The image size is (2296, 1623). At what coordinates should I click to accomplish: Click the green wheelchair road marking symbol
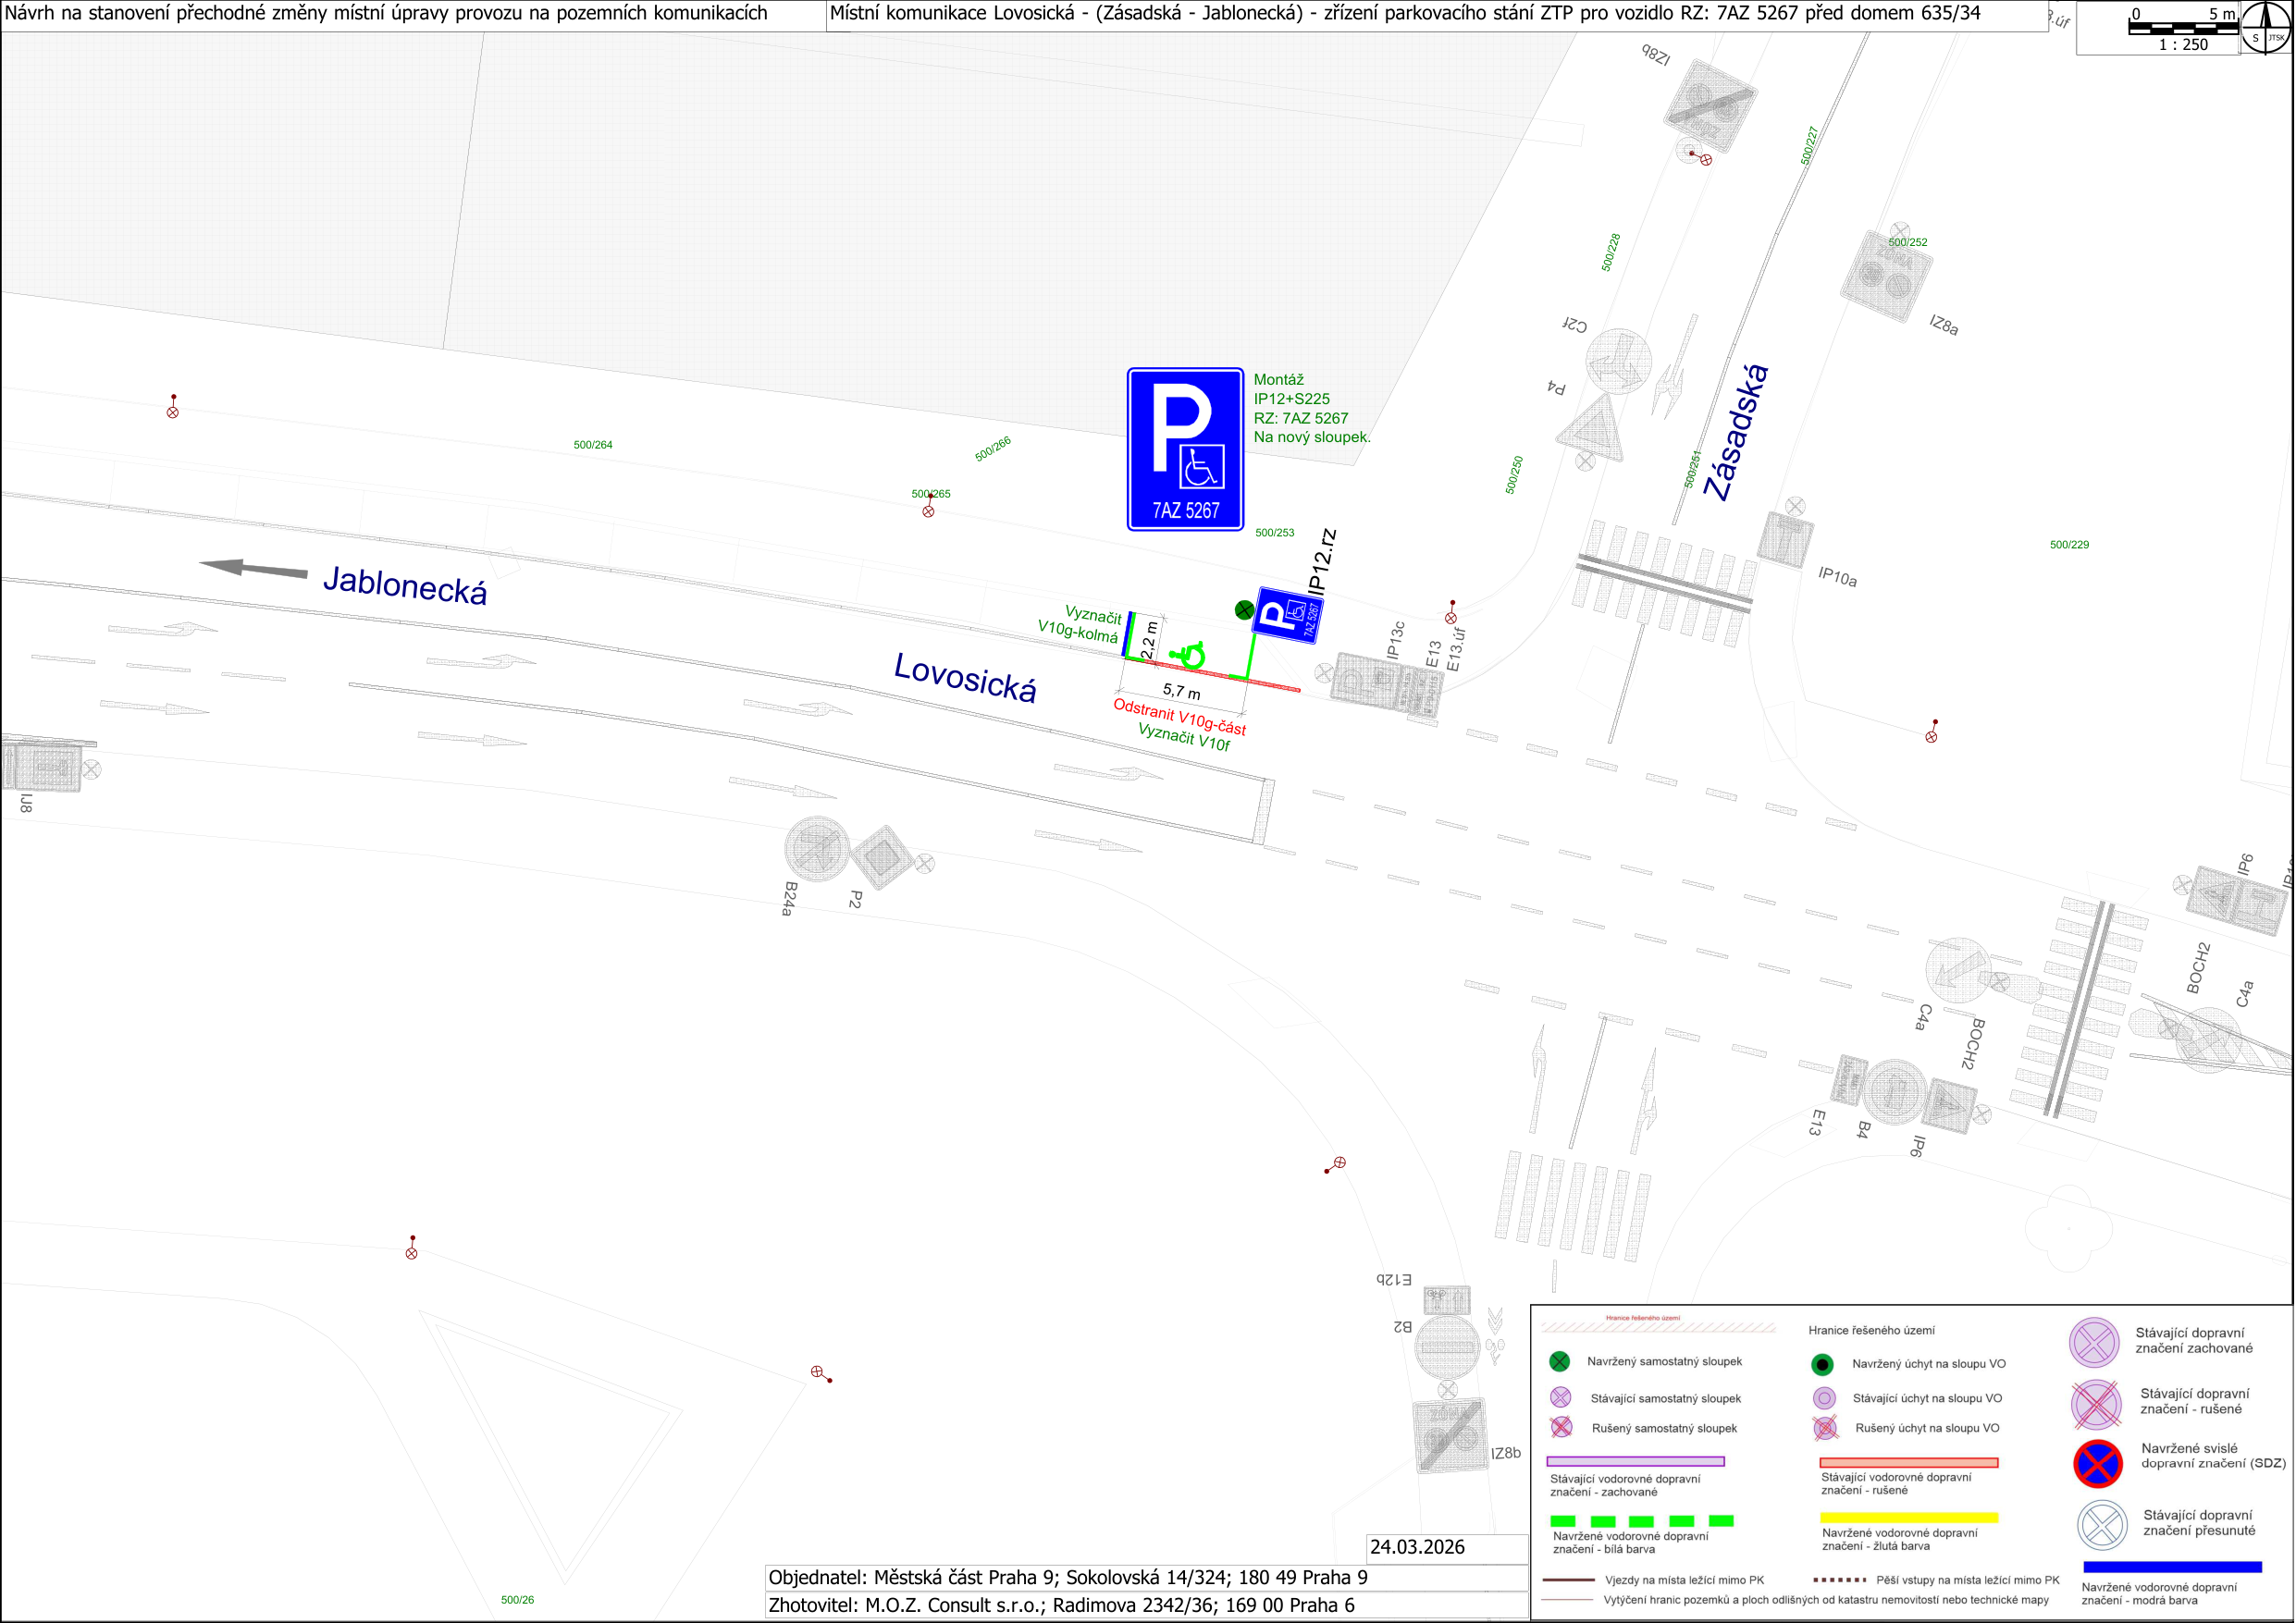pos(1189,656)
